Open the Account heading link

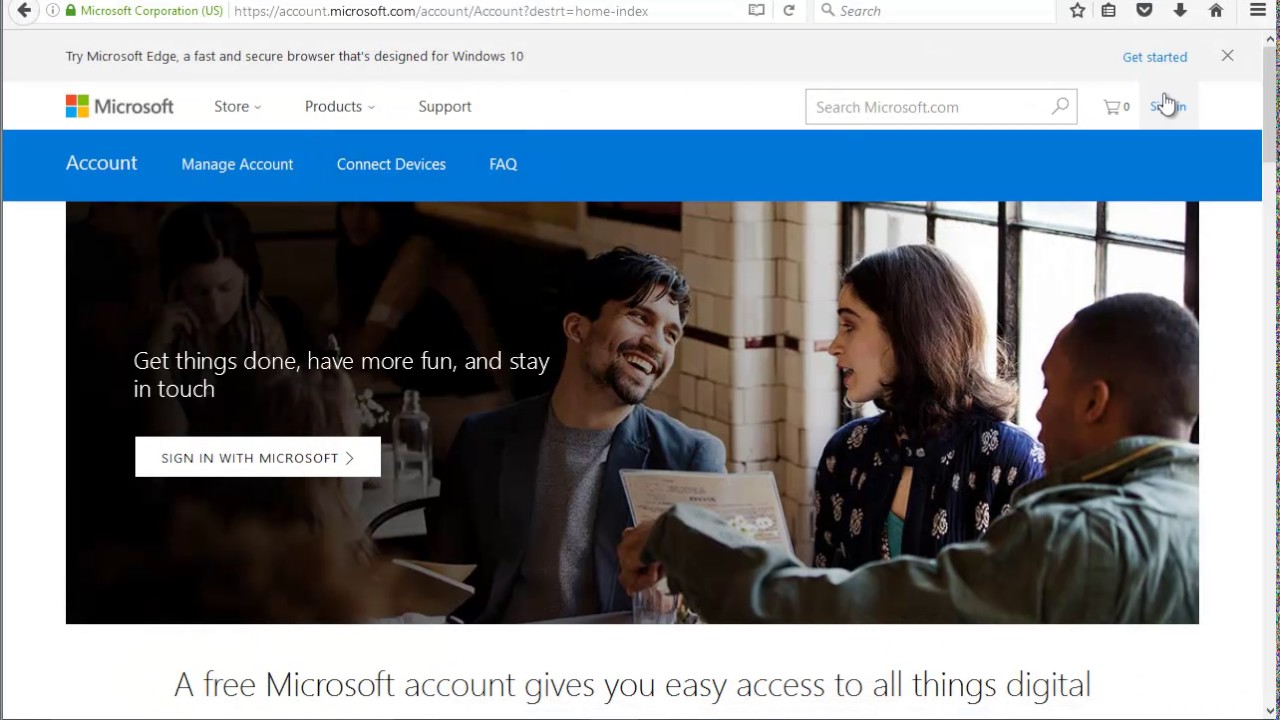pos(101,163)
